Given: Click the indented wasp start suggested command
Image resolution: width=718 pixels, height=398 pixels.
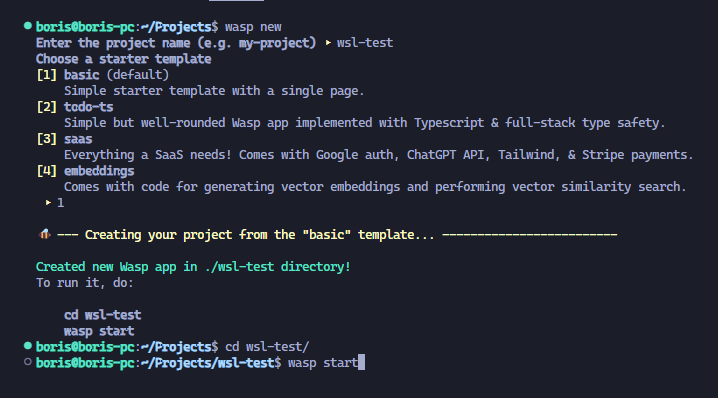Looking at the screenshot, I should 99,331.
